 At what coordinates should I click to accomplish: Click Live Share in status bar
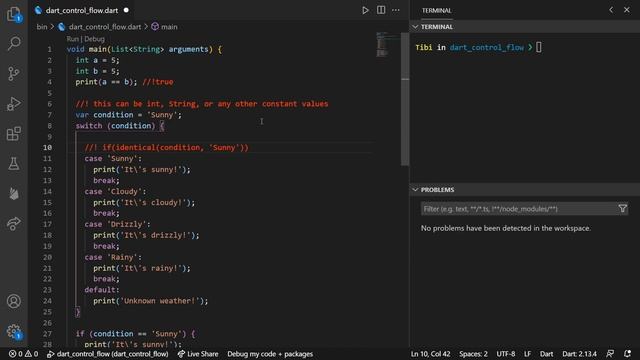coord(198,354)
